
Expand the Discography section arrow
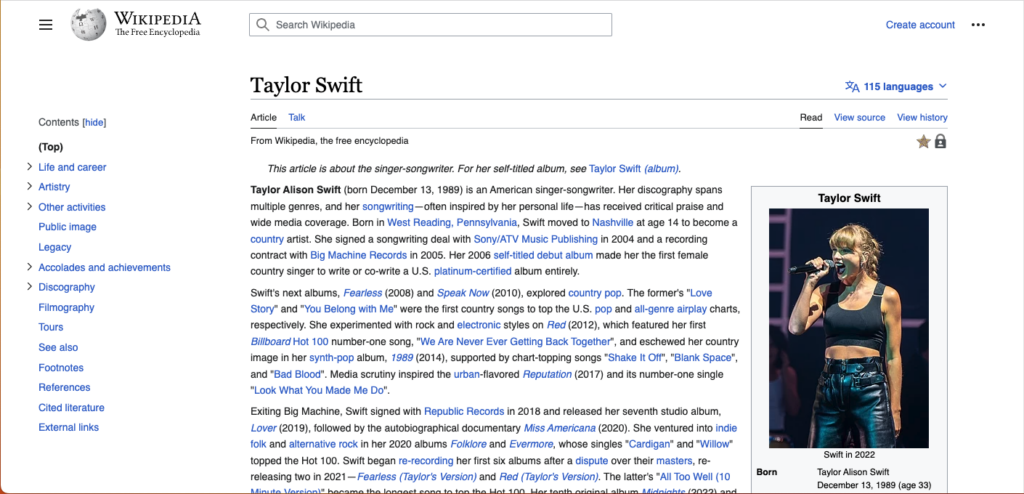click(x=29, y=286)
